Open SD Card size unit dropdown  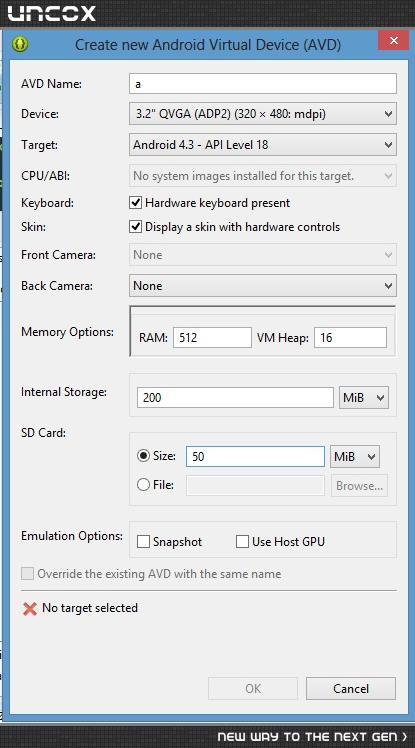[355, 457]
